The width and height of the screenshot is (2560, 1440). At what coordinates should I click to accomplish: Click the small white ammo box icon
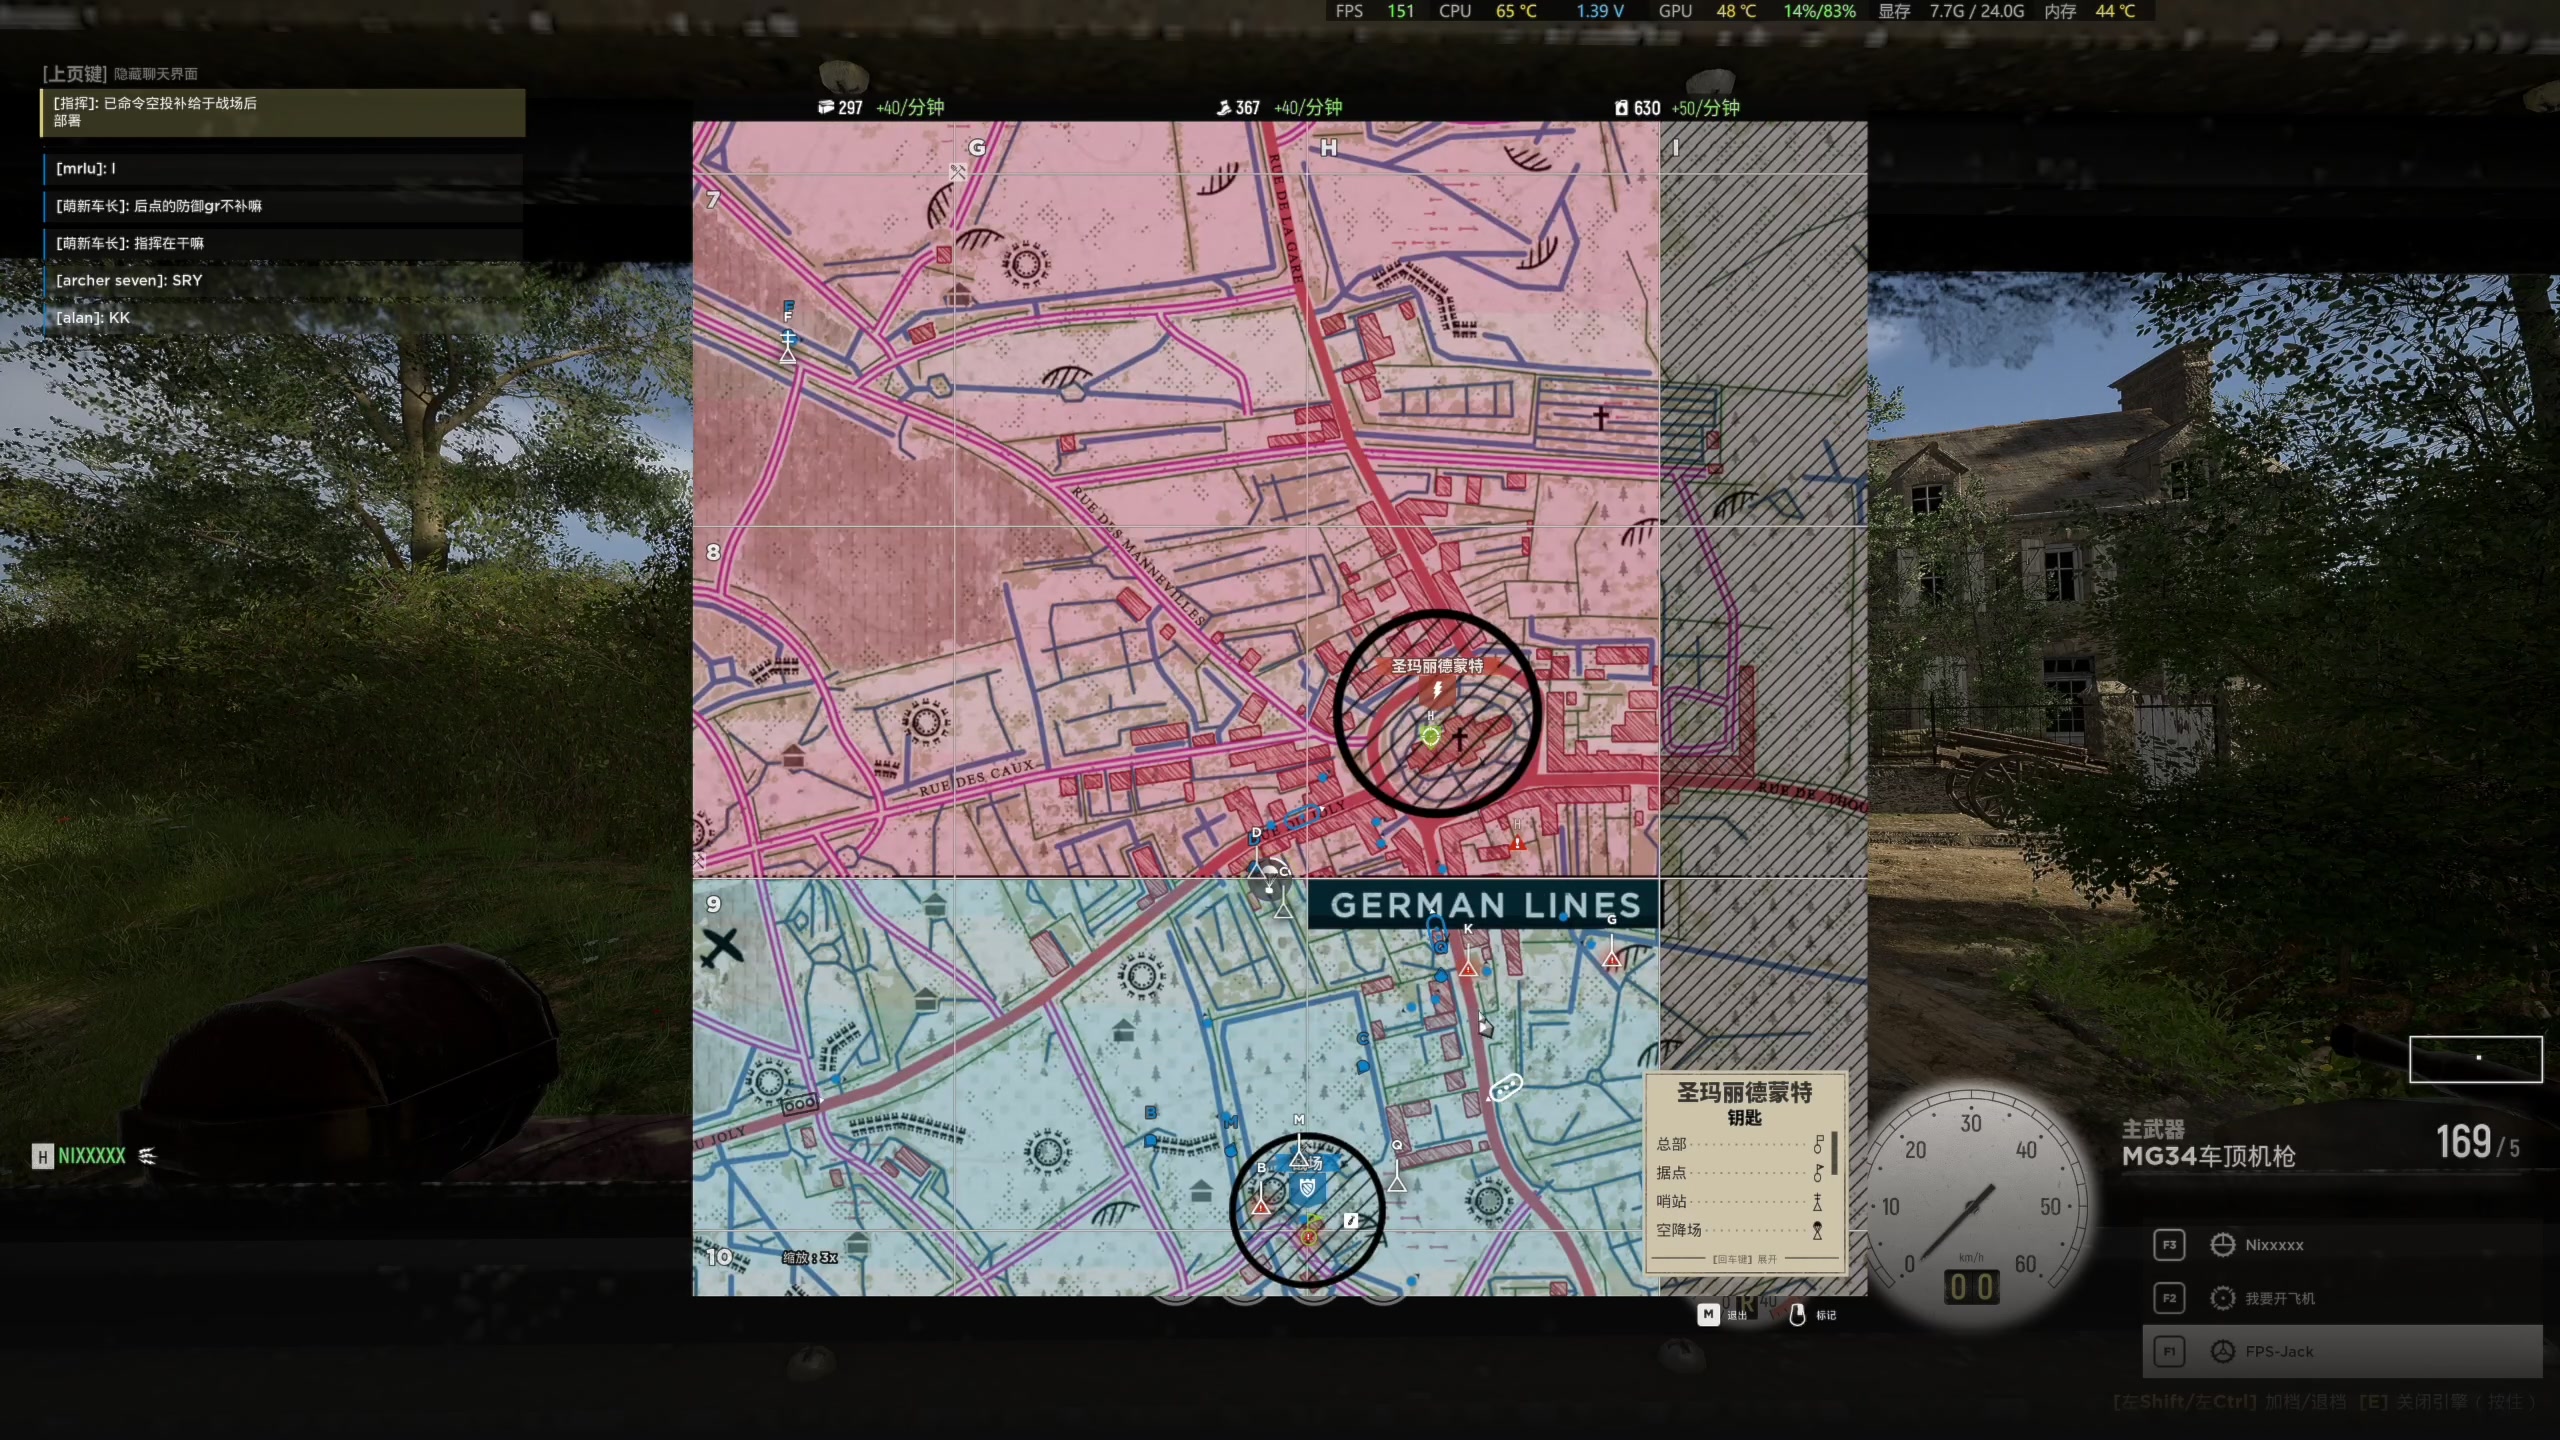tap(1351, 1220)
